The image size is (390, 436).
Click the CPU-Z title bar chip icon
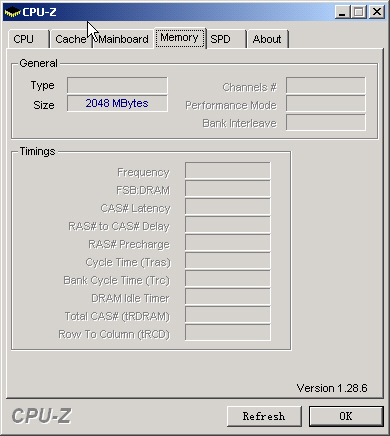tap(13, 13)
